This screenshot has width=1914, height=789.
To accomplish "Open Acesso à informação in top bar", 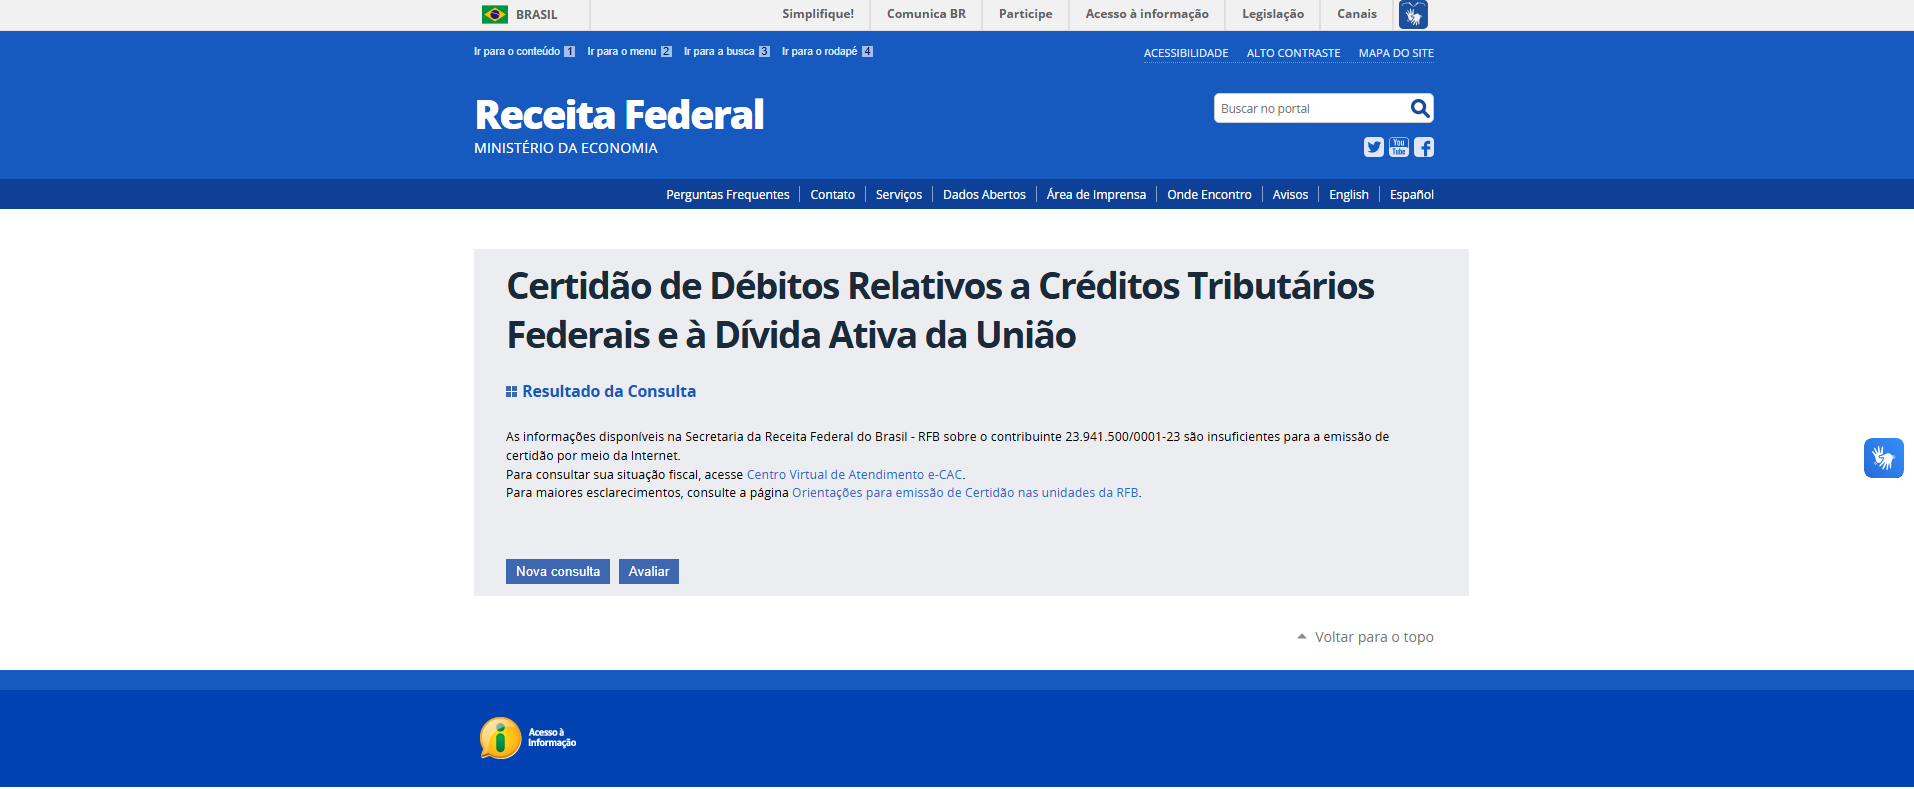I will point(1146,14).
